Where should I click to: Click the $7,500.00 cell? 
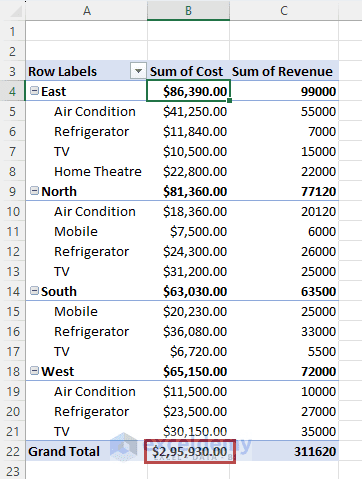[x=188, y=231]
